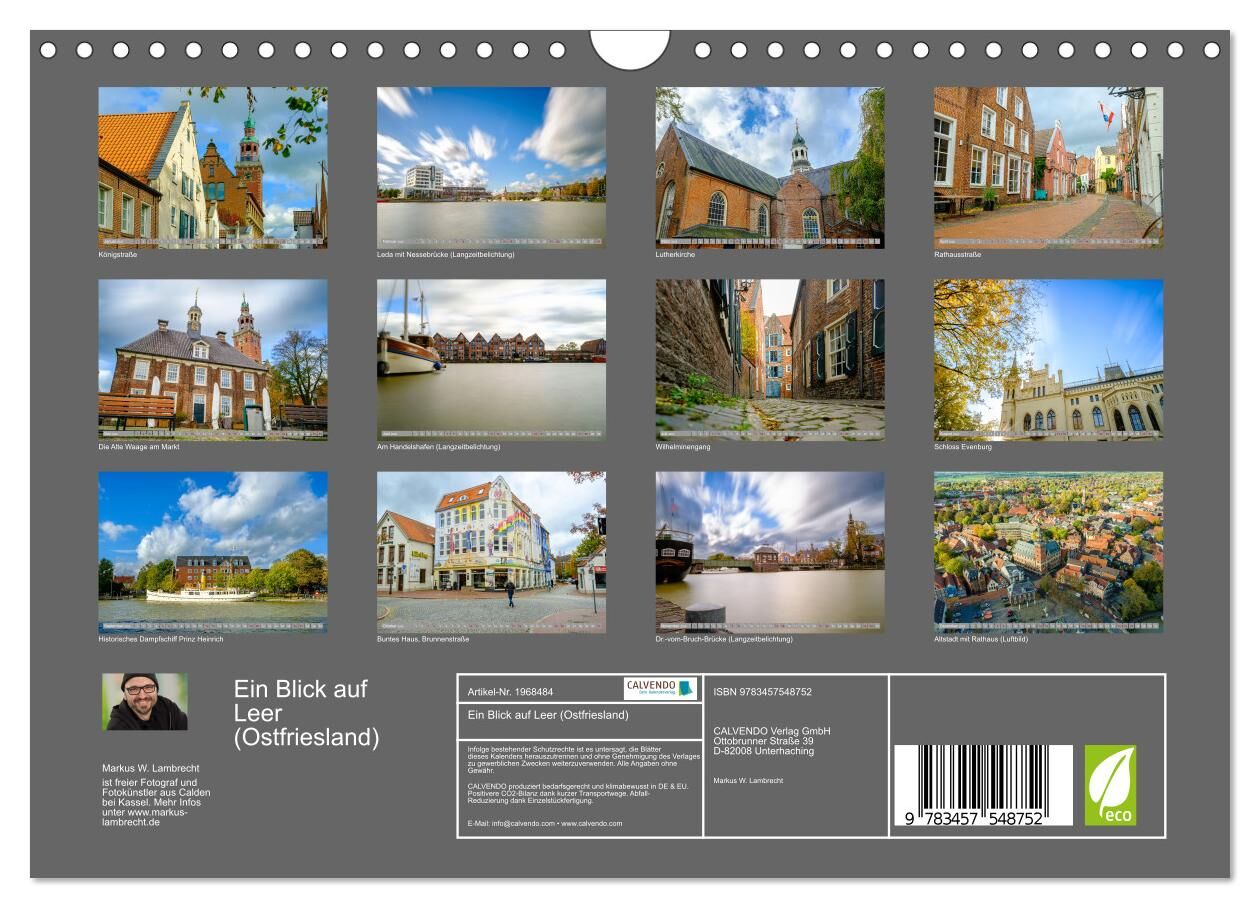Open the Königstraße photo
Viewport: 1260px width, 908px height.
click(x=213, y=167)
